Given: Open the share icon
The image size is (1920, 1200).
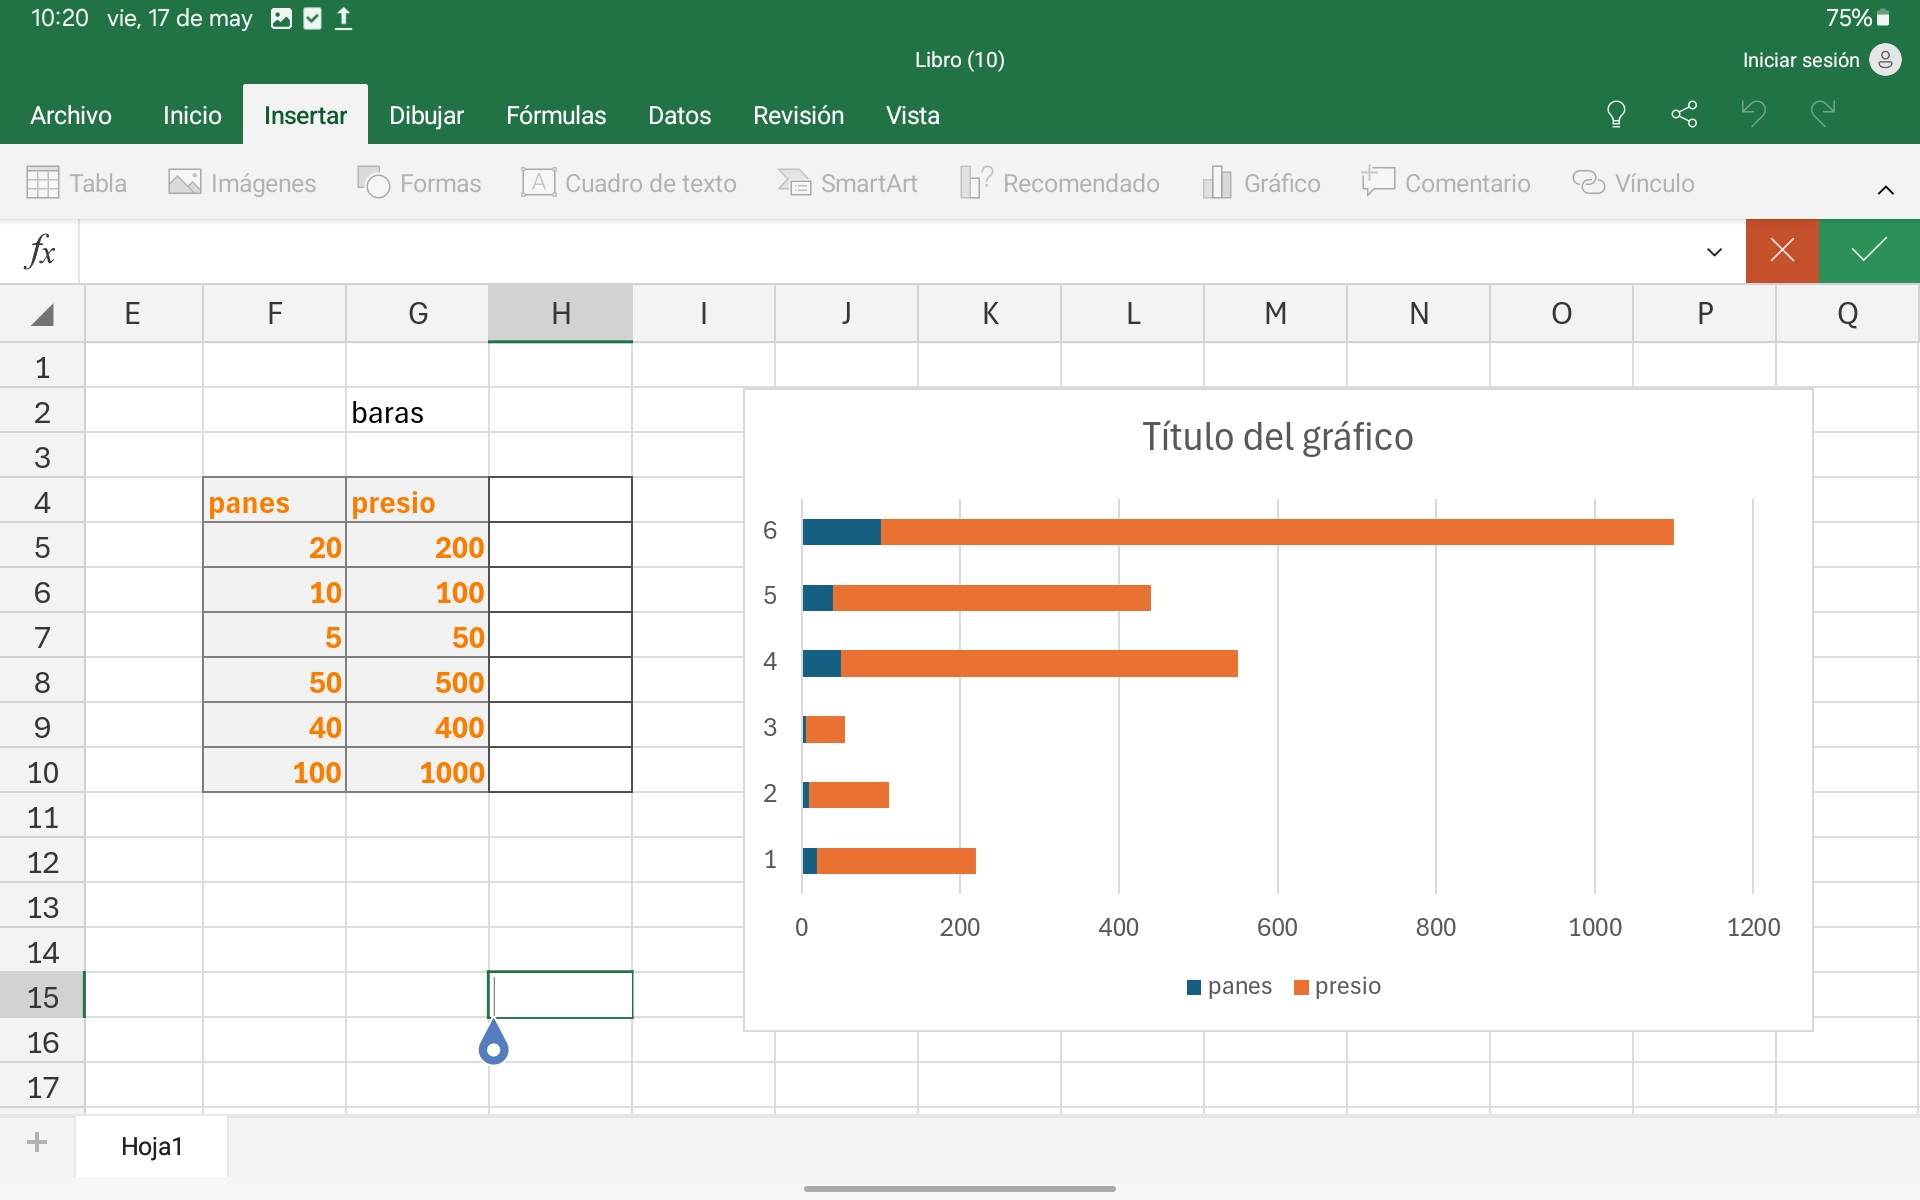Looking at the screenshot, I should pyautogui.click(x=1684, y=114).
